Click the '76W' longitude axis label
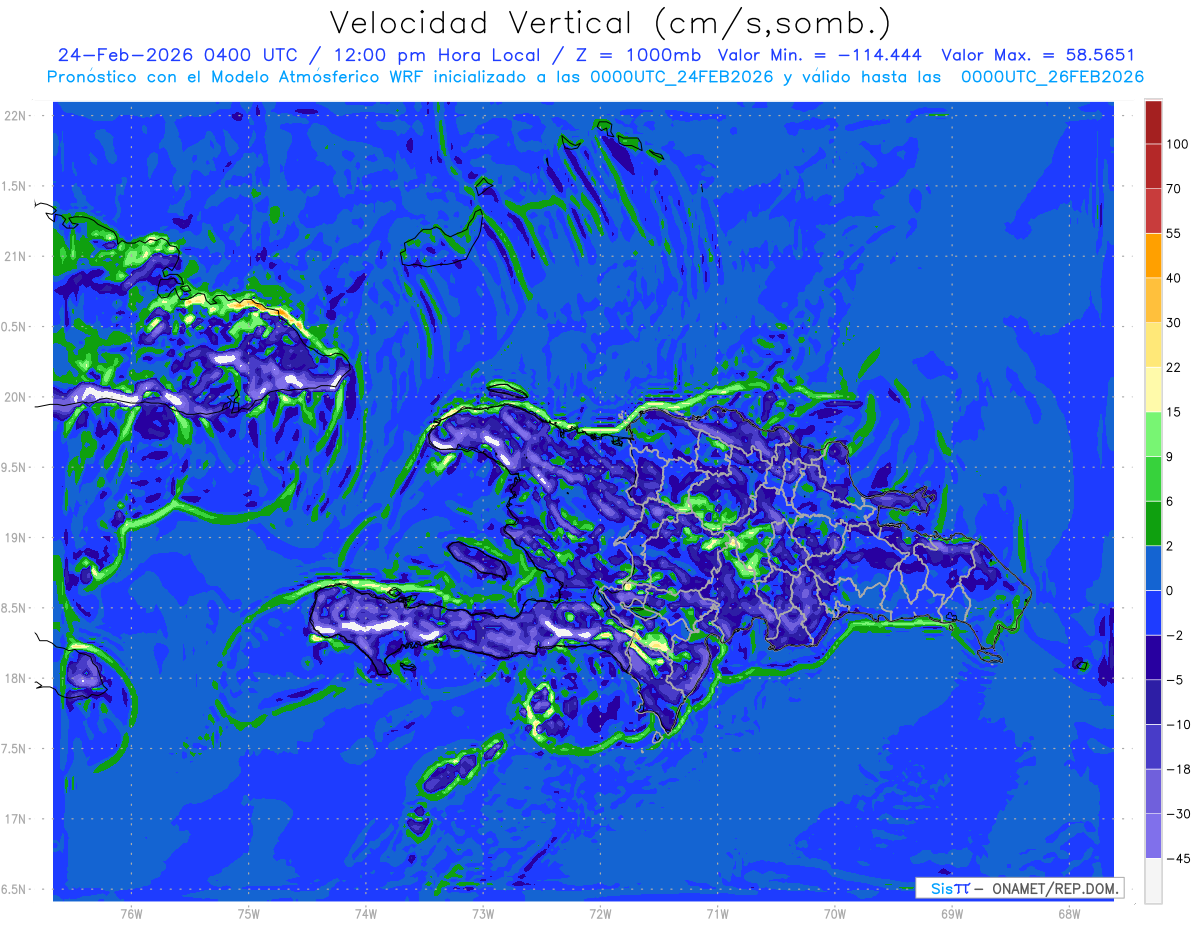The width and height of the screenshot is (1200, 927). [131, 913]
